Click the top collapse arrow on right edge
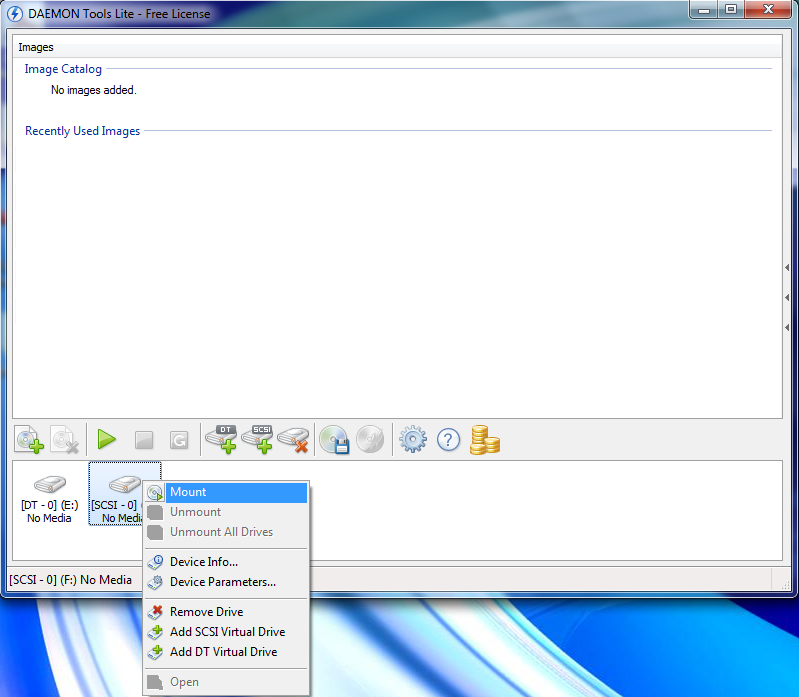The image size is (799, 697). pyautogui.click(x=787, y=267)
